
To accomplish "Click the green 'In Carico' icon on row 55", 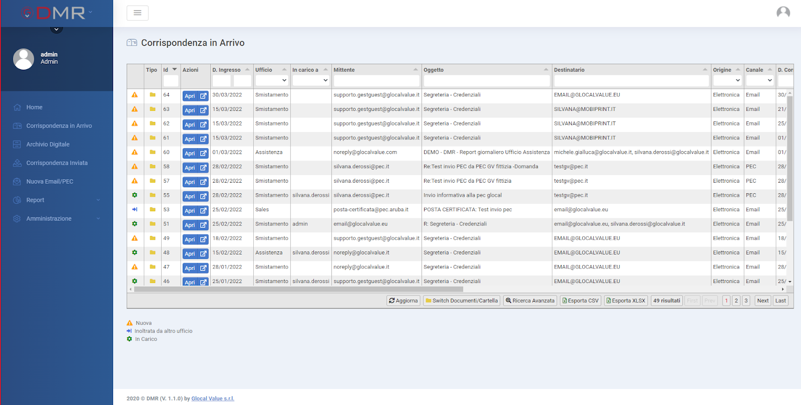I will [135, 196].
